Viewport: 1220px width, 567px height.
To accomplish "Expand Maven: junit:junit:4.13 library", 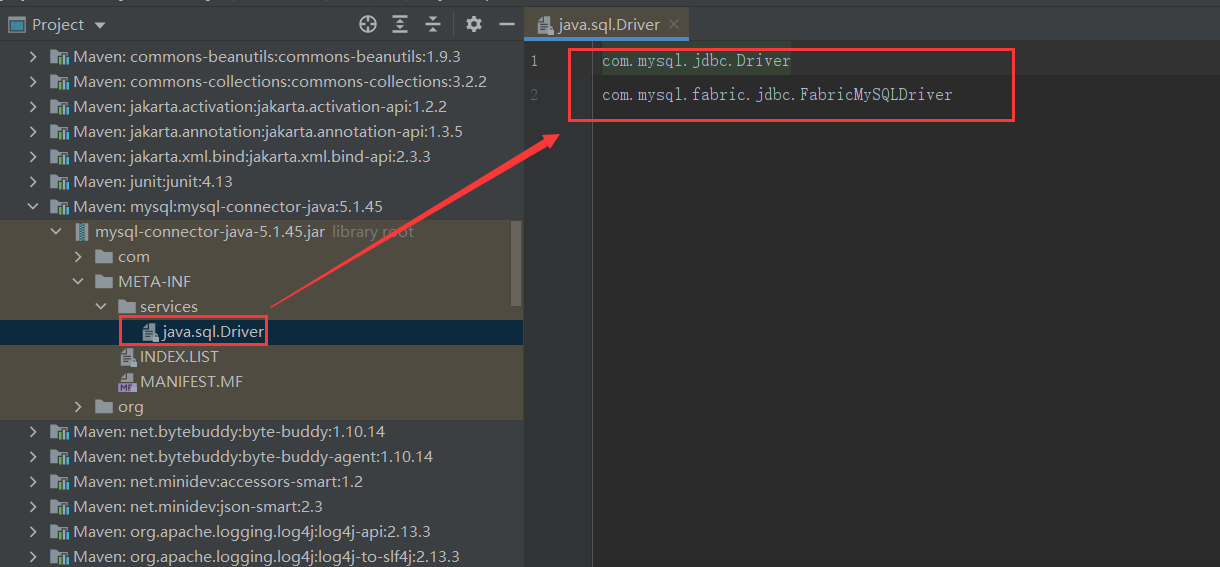I will point(34,181).
